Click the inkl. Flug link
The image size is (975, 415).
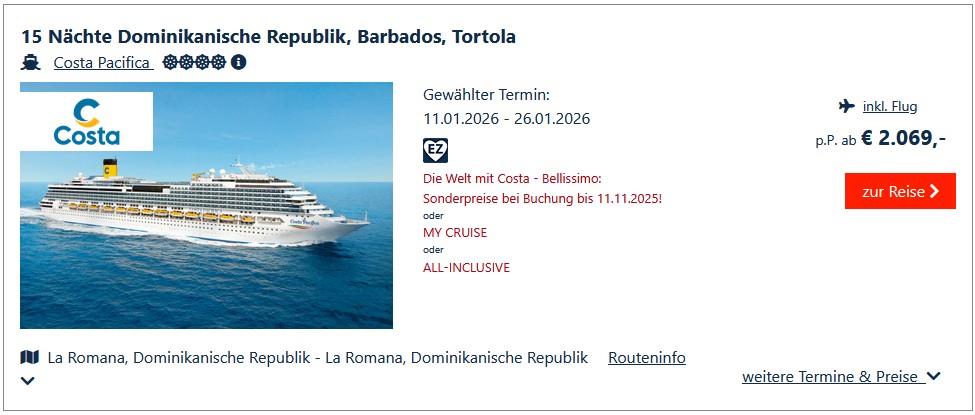pyautogui.click(x=889, y=107)
